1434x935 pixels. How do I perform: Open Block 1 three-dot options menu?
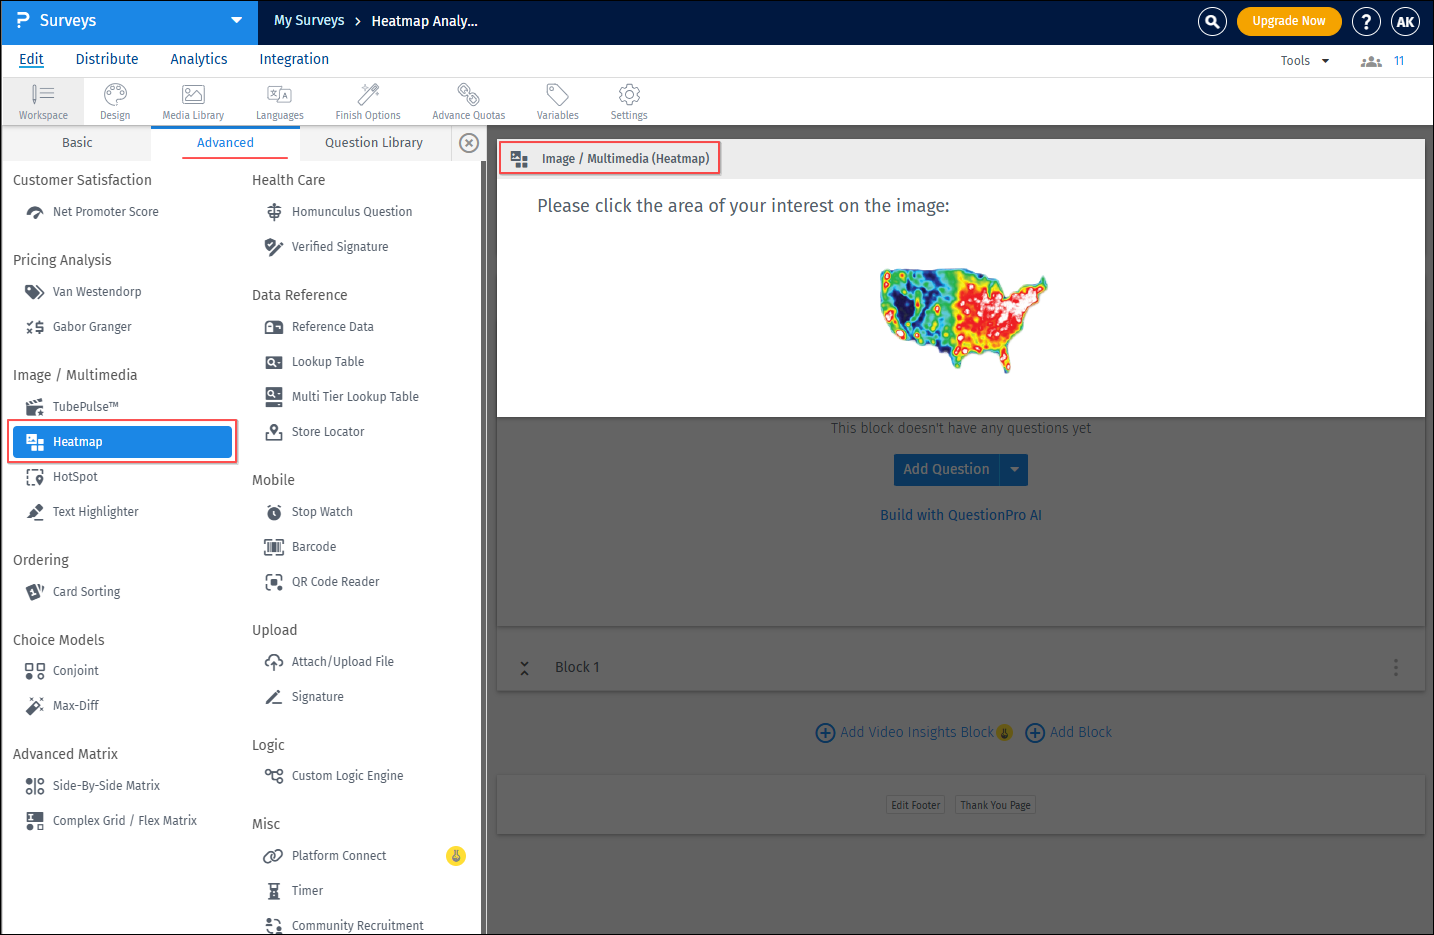tap(1396, 668)
